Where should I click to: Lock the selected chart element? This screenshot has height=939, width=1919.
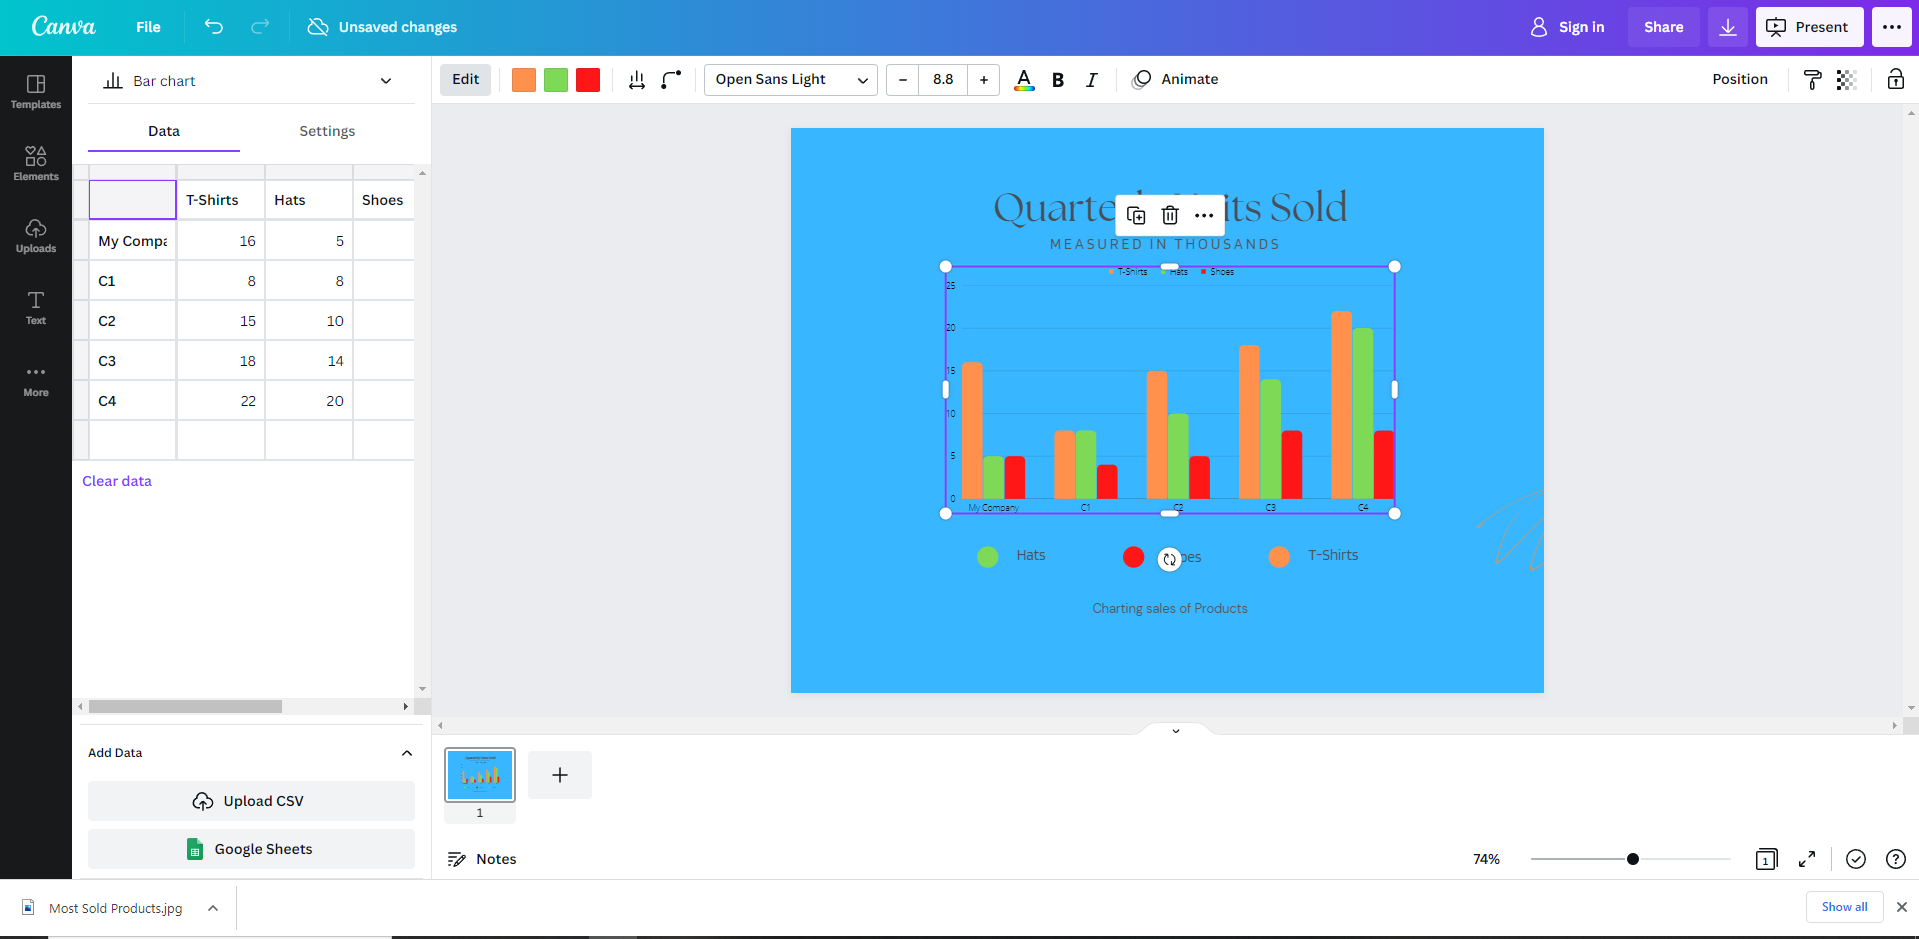click(1894, 79)
